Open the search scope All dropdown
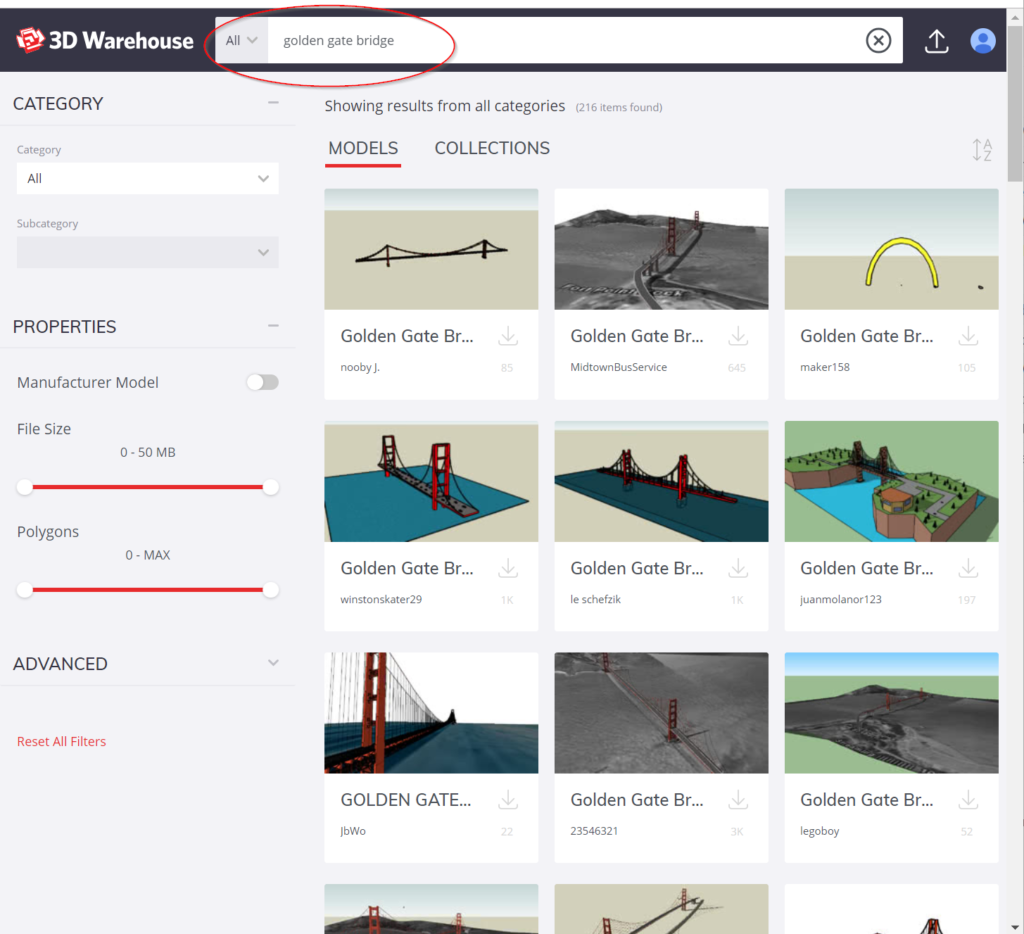1024x934 pixels. click(242, 41)
